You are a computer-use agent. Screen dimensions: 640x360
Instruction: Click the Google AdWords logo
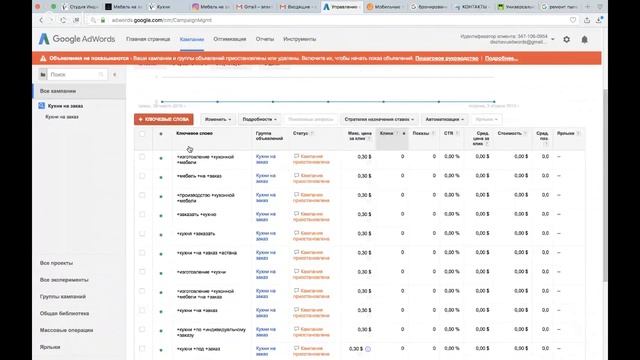pyautogui.click(x=77, y=39)
